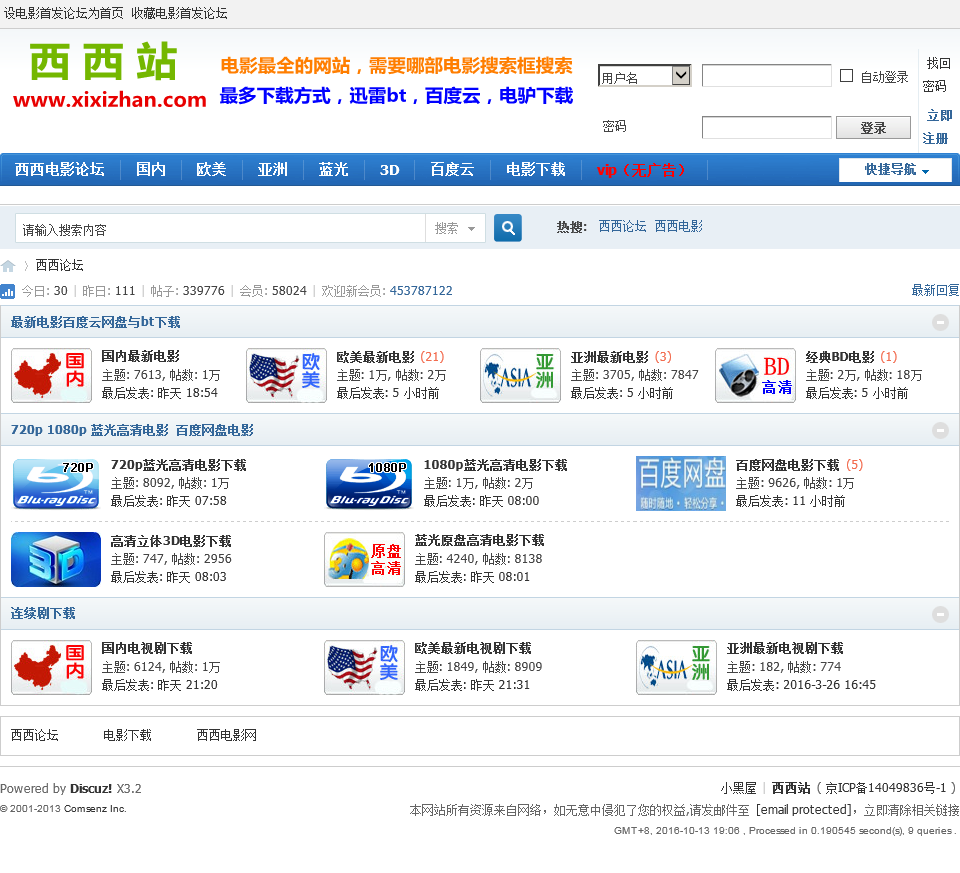Open the 原盘高清 forum icon

364,560
